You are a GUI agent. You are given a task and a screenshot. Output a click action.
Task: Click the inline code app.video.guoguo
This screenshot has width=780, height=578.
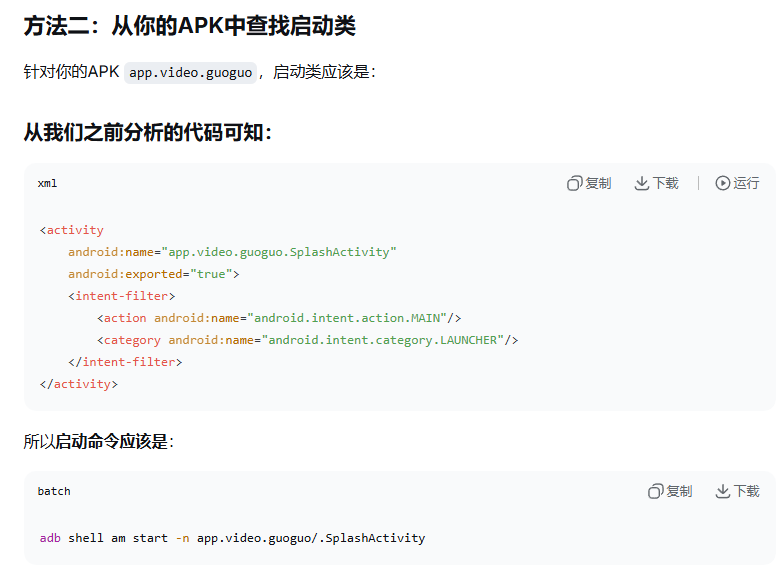coord(190,72)
